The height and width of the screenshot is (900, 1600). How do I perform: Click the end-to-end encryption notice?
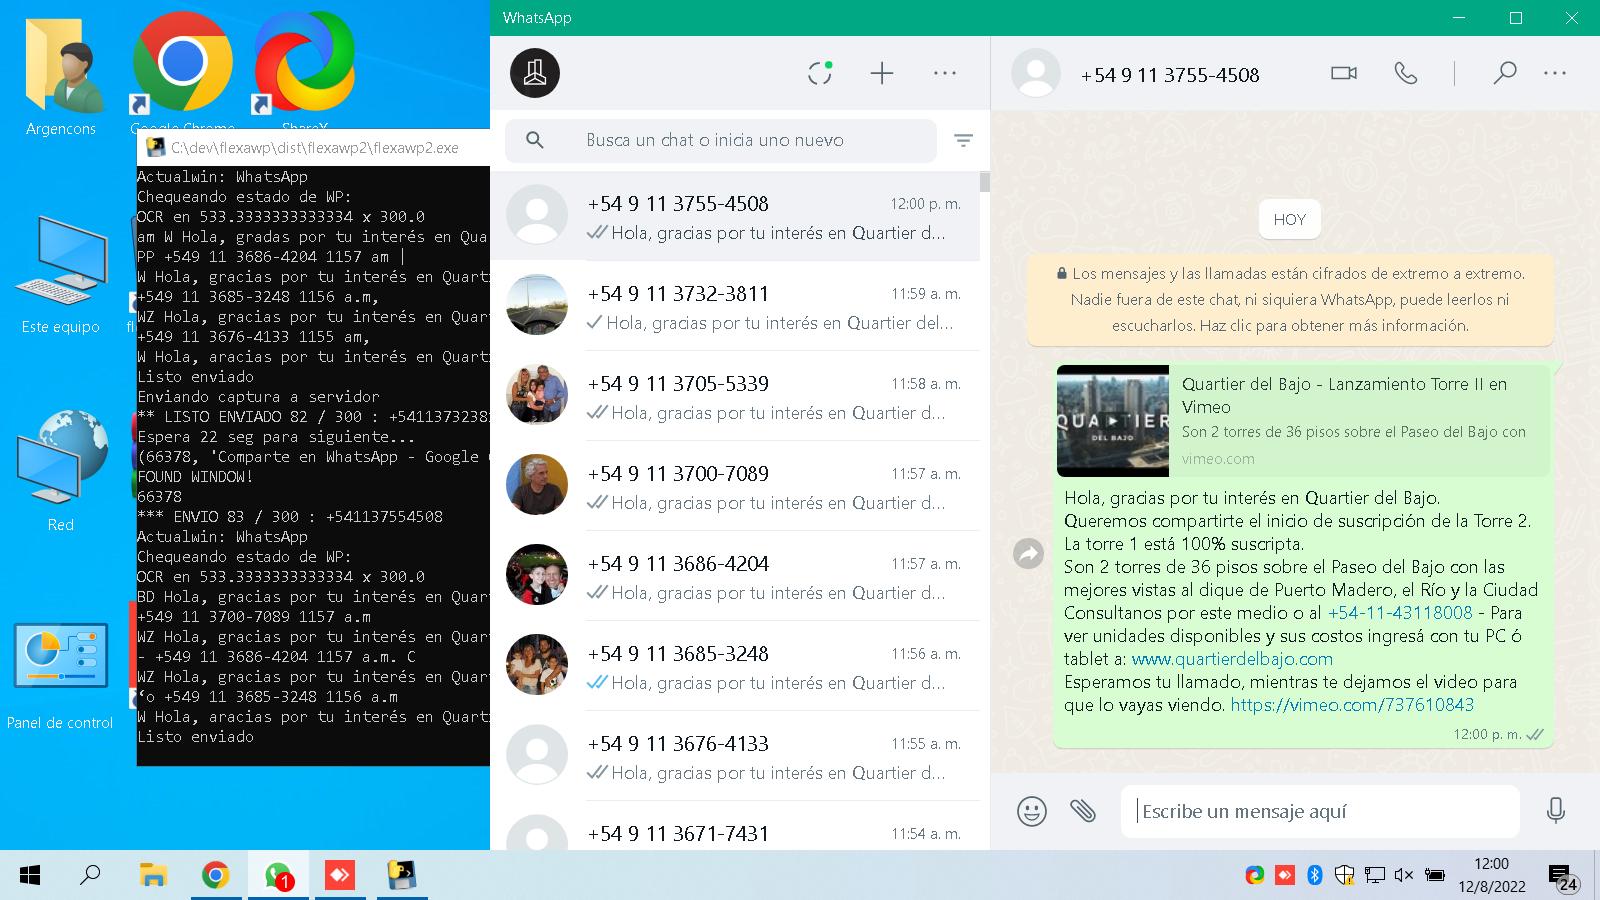coord(1290,299)
